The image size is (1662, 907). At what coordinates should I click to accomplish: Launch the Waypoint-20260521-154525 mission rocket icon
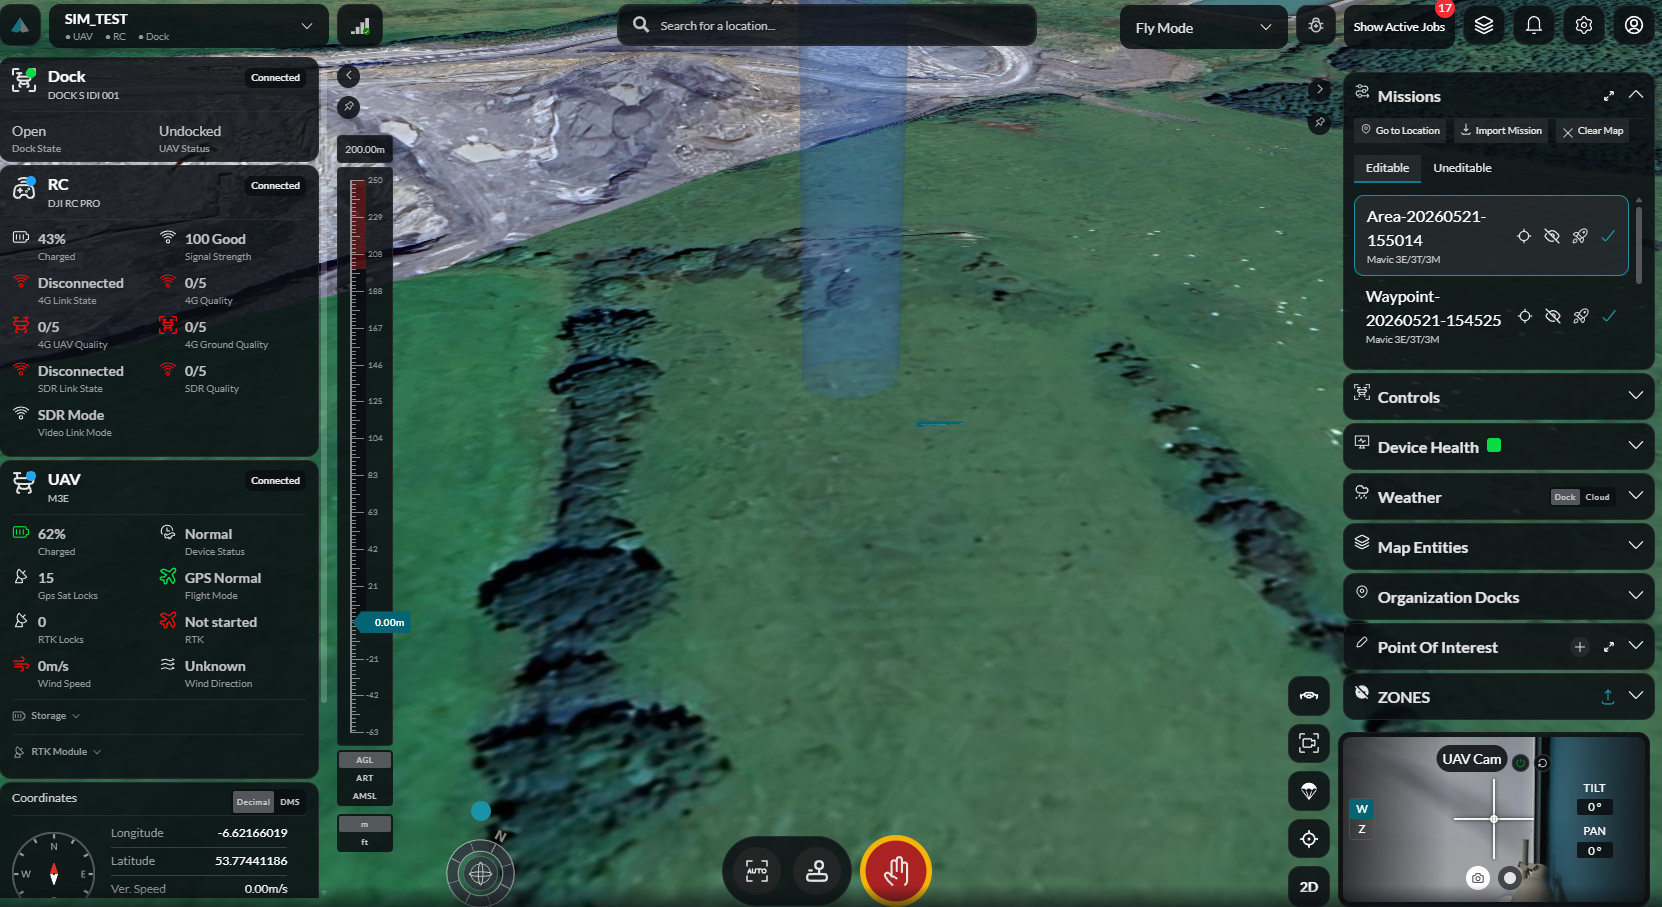click(x=1581, y=316)
